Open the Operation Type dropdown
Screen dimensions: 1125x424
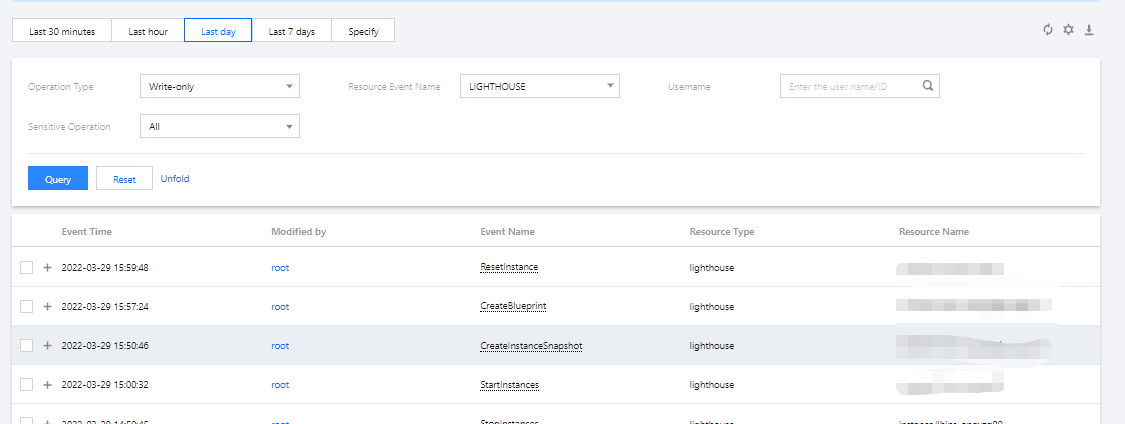pos(220,87)
